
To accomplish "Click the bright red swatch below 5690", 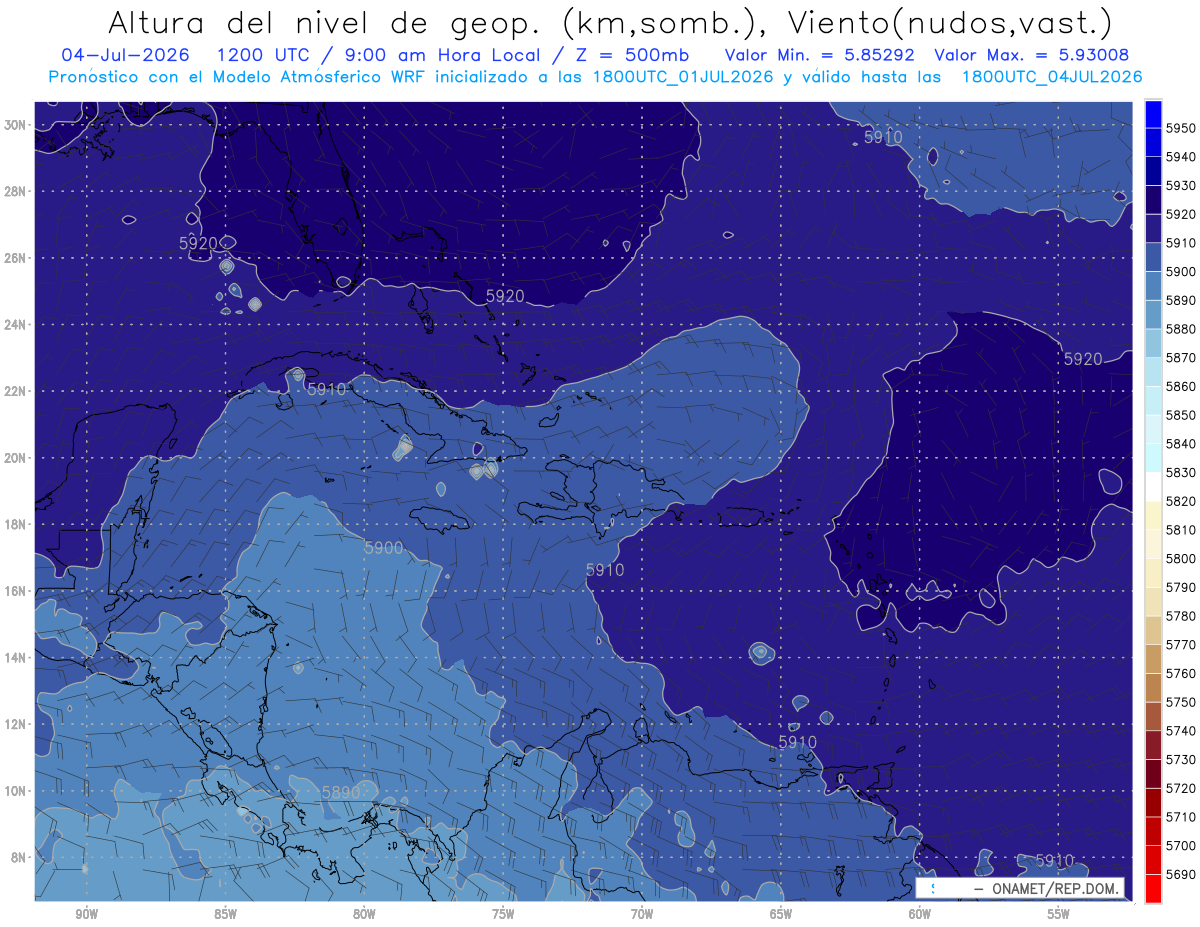I will point(1153,888).
